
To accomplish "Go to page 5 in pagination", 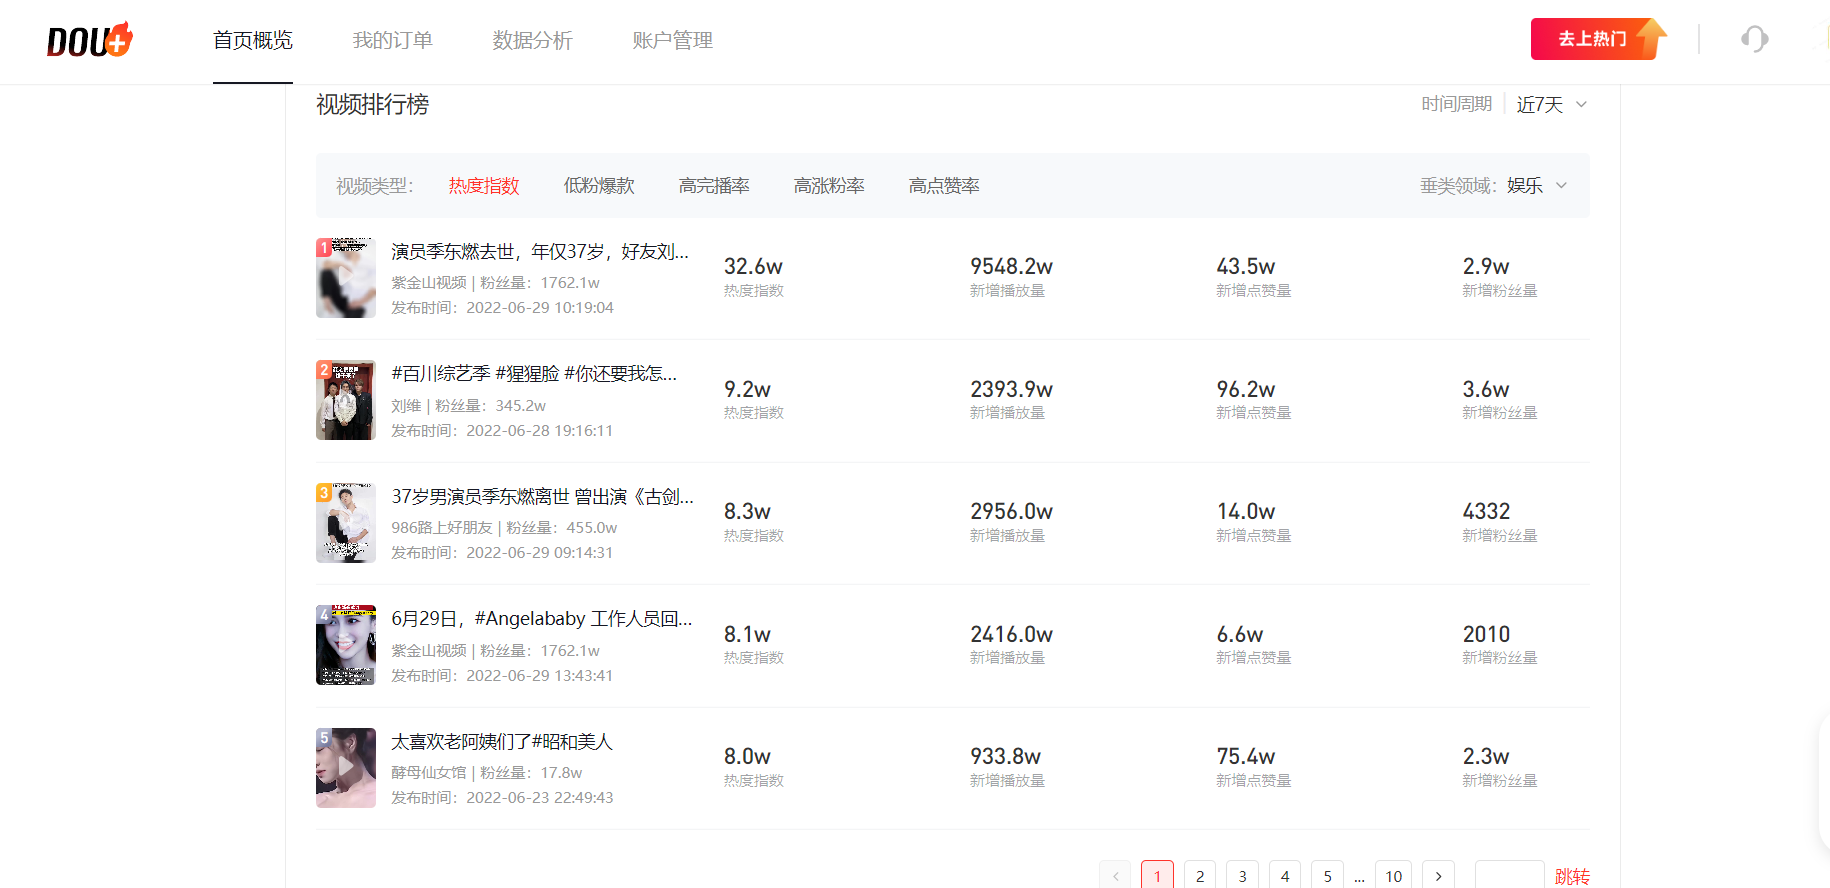I will coord(1327,875).
